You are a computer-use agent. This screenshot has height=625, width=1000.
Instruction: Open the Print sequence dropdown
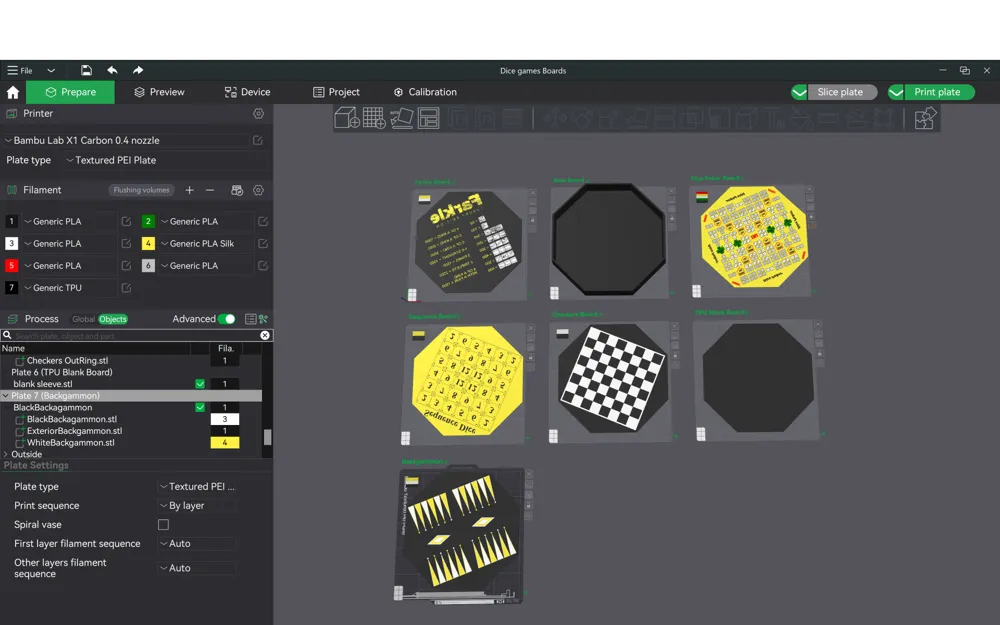tap(197, 506)
